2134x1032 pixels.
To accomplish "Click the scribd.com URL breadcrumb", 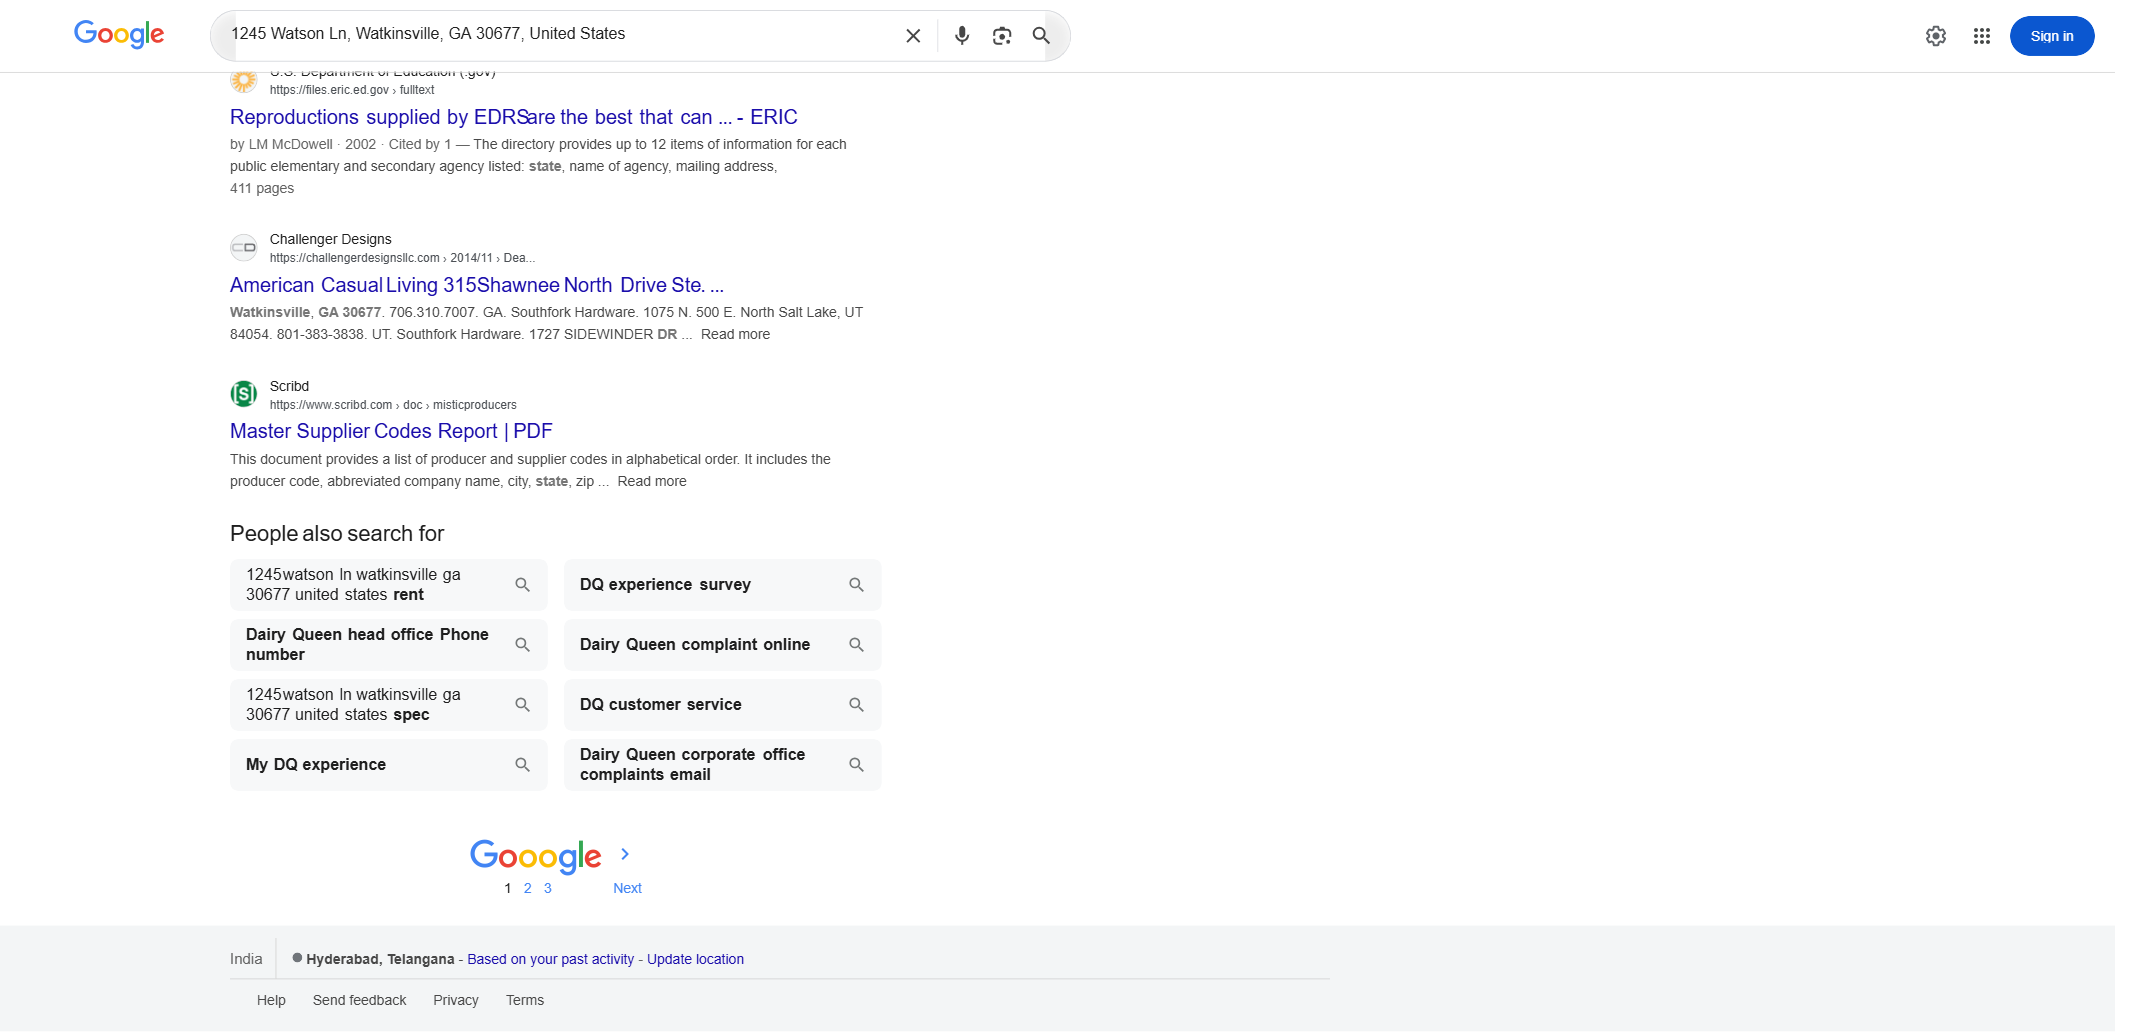I will [393, 405].
